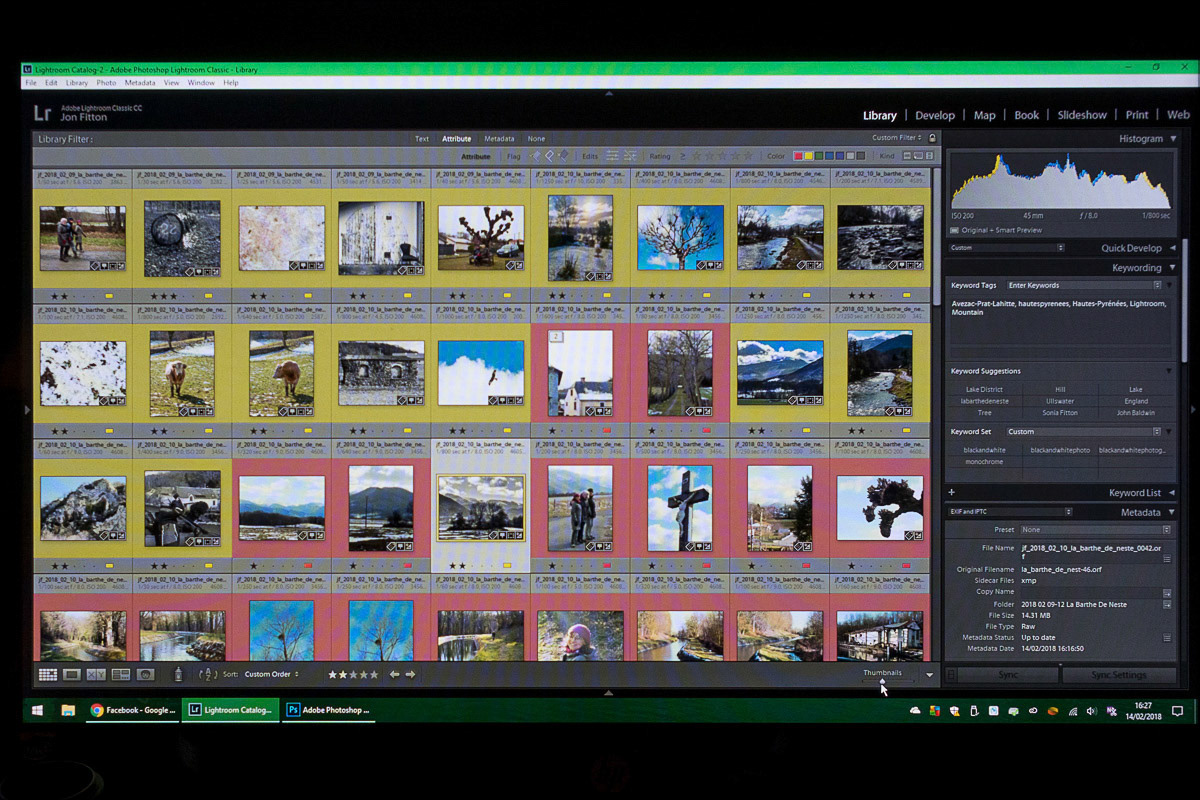The height and width of the screenshot is (800, 1200).
Task: Open Survey view in the toolbar
Action: click(x=121, y=675)
